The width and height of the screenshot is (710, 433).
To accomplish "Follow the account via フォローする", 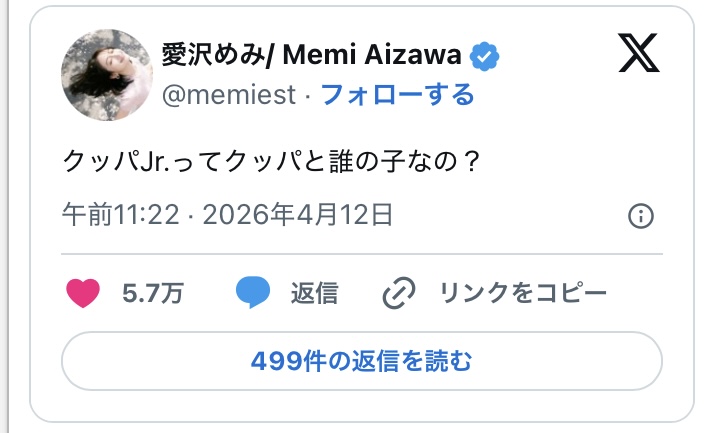I will click(396, 95).
